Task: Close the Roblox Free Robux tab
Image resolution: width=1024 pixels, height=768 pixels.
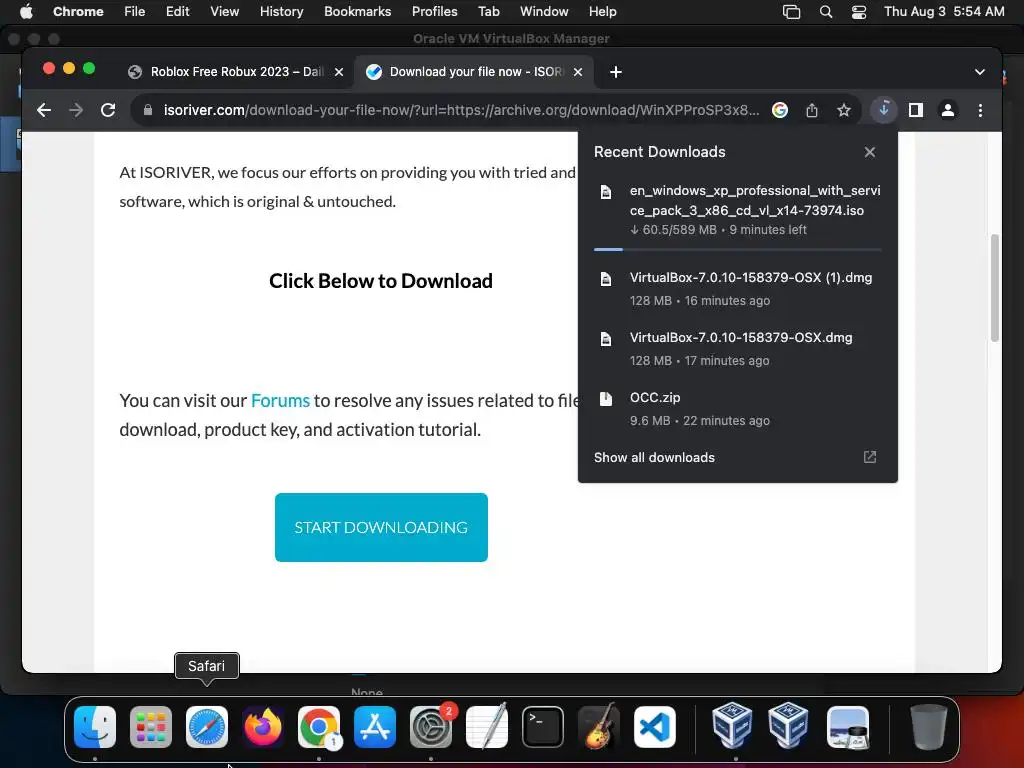Action: 339,72
